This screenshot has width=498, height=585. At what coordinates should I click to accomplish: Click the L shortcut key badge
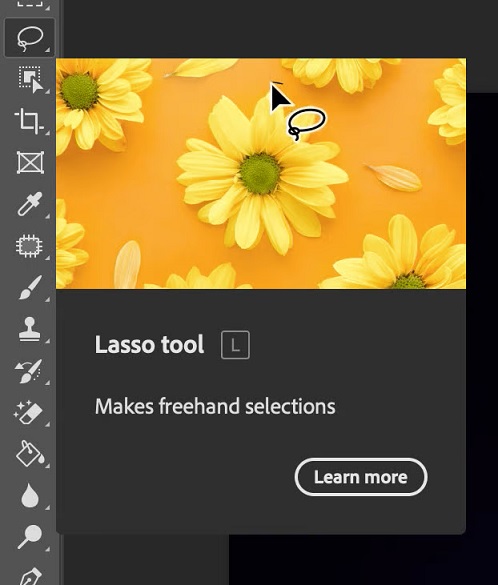235,345
